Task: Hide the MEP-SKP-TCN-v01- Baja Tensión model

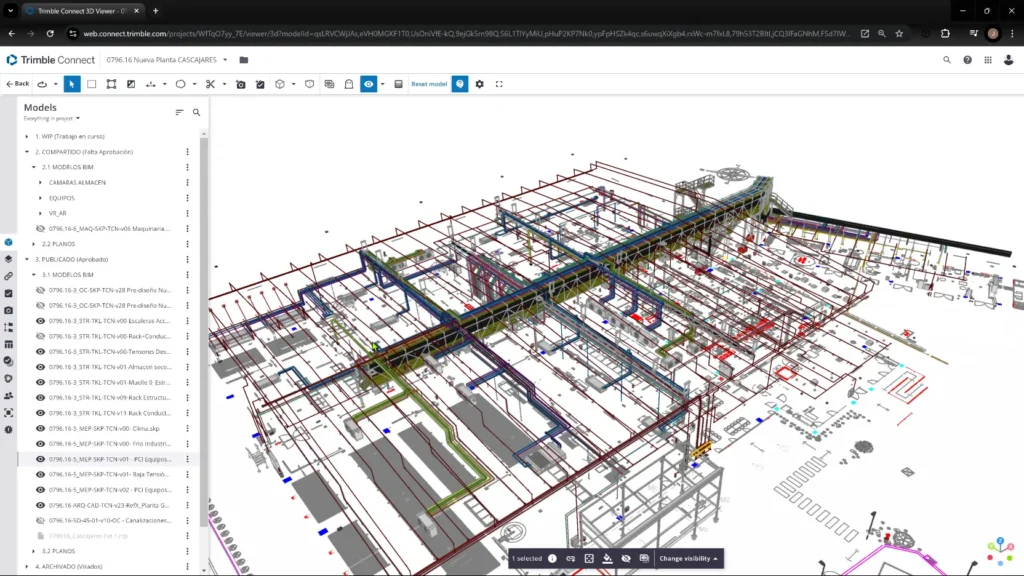Action: [40, 474]
